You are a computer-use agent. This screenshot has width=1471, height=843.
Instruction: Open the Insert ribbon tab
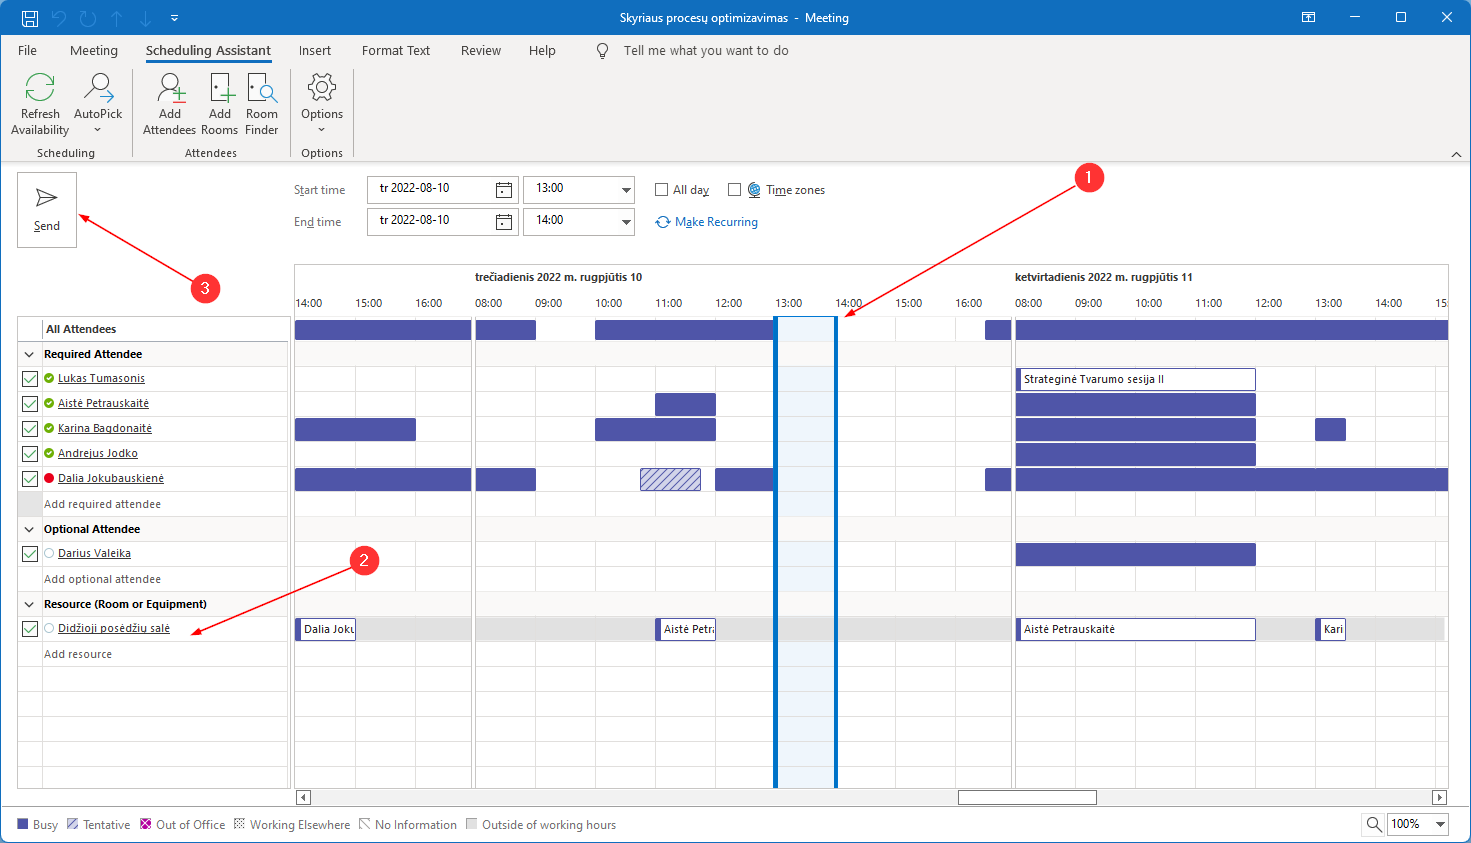coord(315,51)
